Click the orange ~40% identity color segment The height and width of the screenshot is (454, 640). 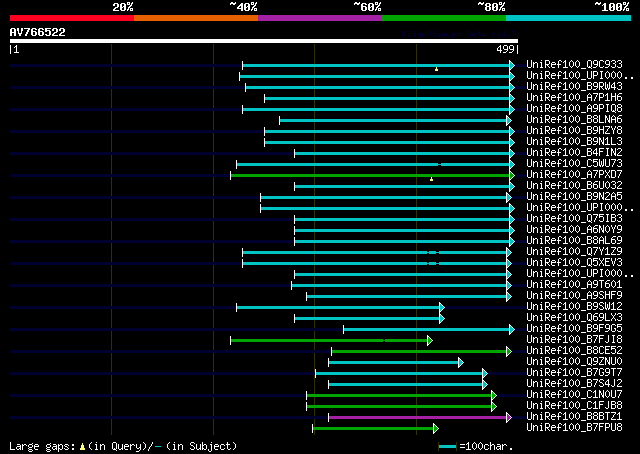point(196,18)
